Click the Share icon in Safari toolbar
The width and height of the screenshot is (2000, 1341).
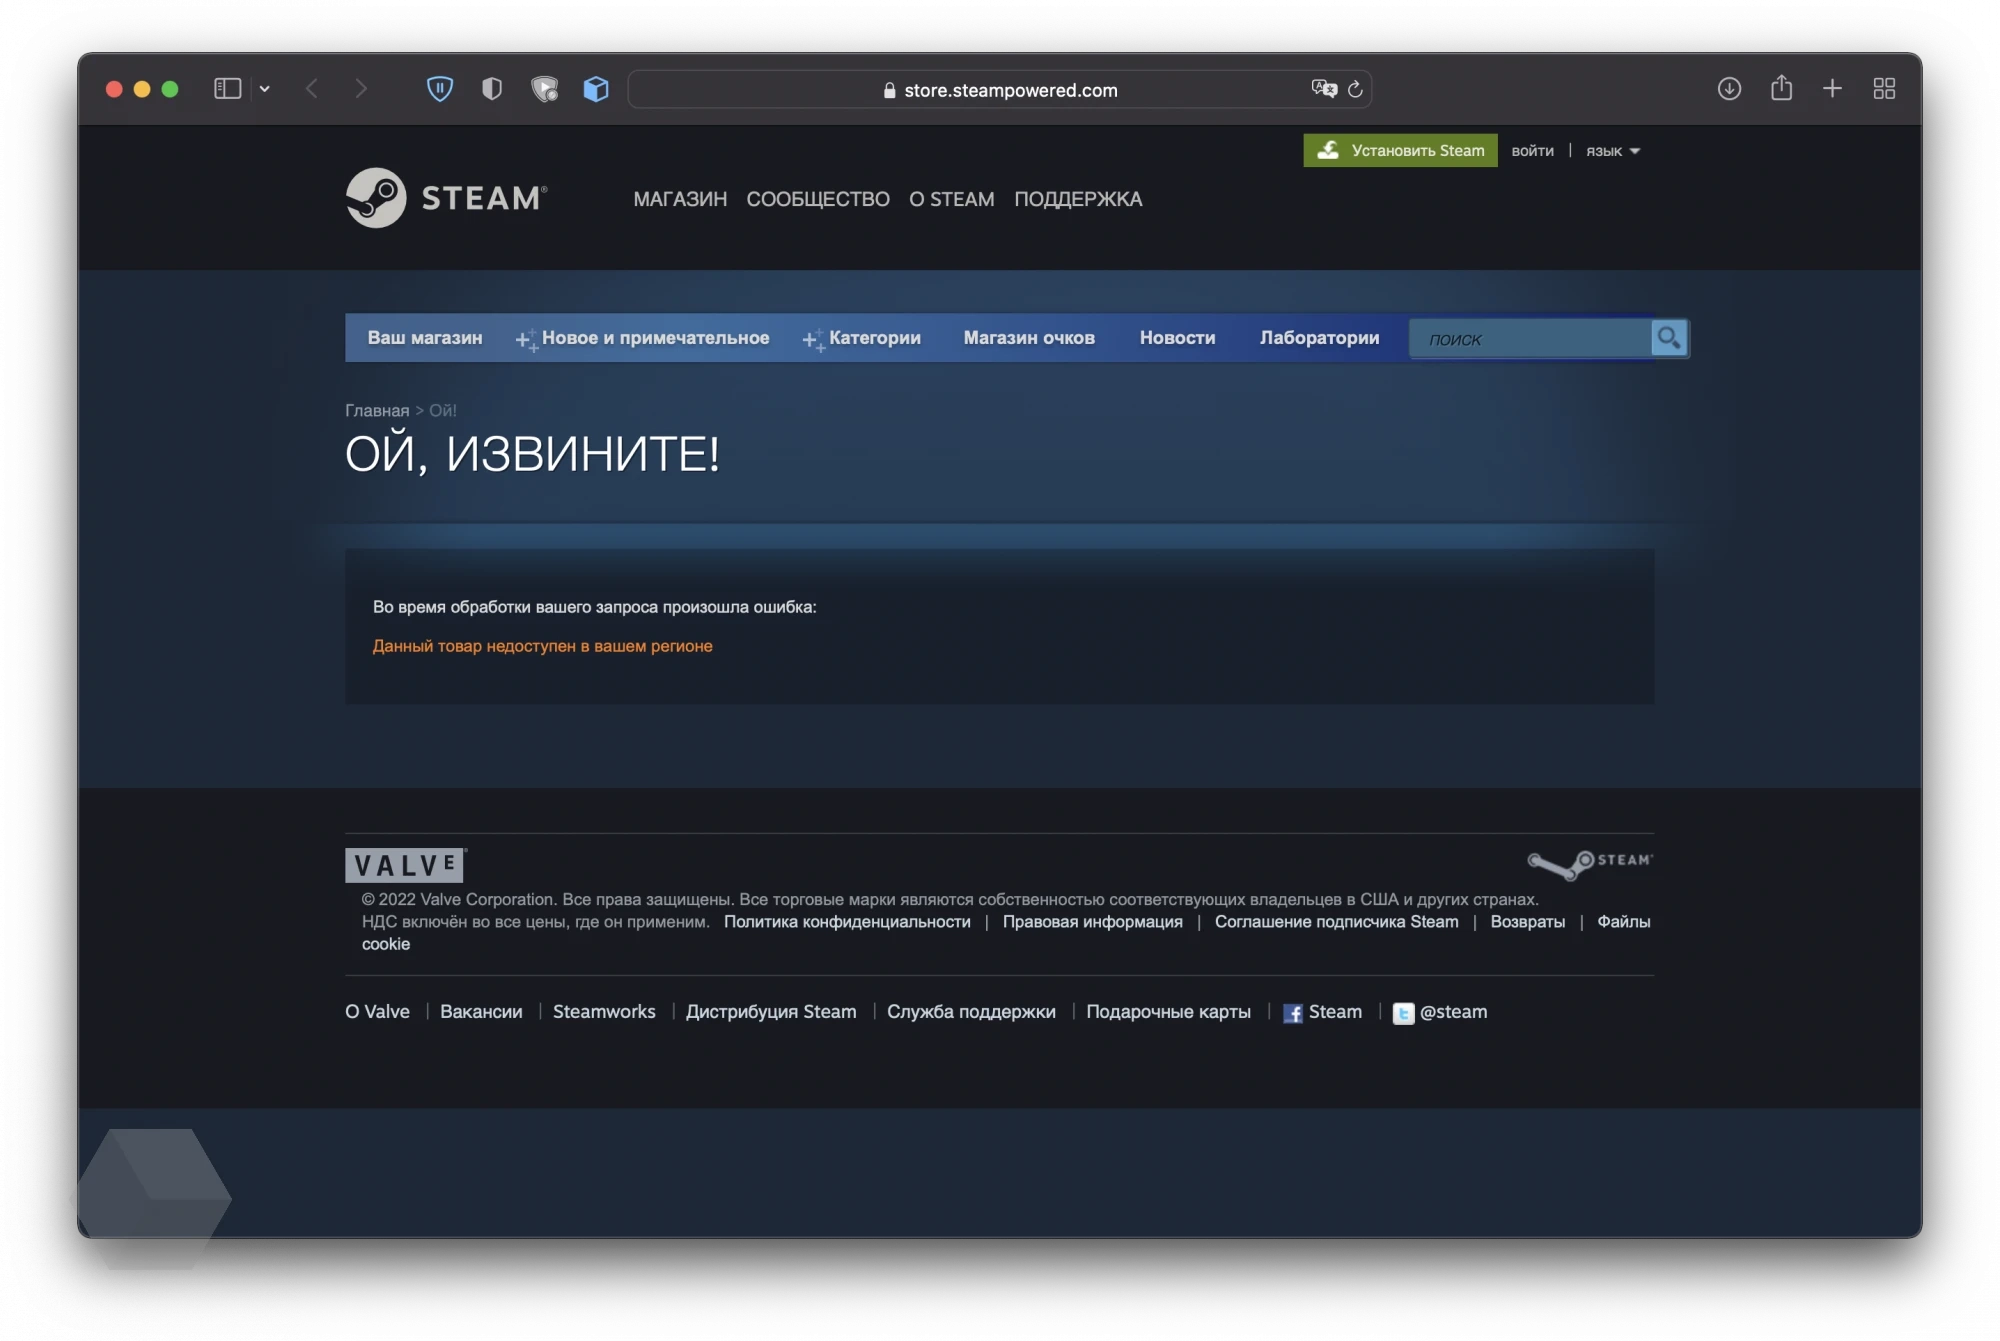[1781, 88]
